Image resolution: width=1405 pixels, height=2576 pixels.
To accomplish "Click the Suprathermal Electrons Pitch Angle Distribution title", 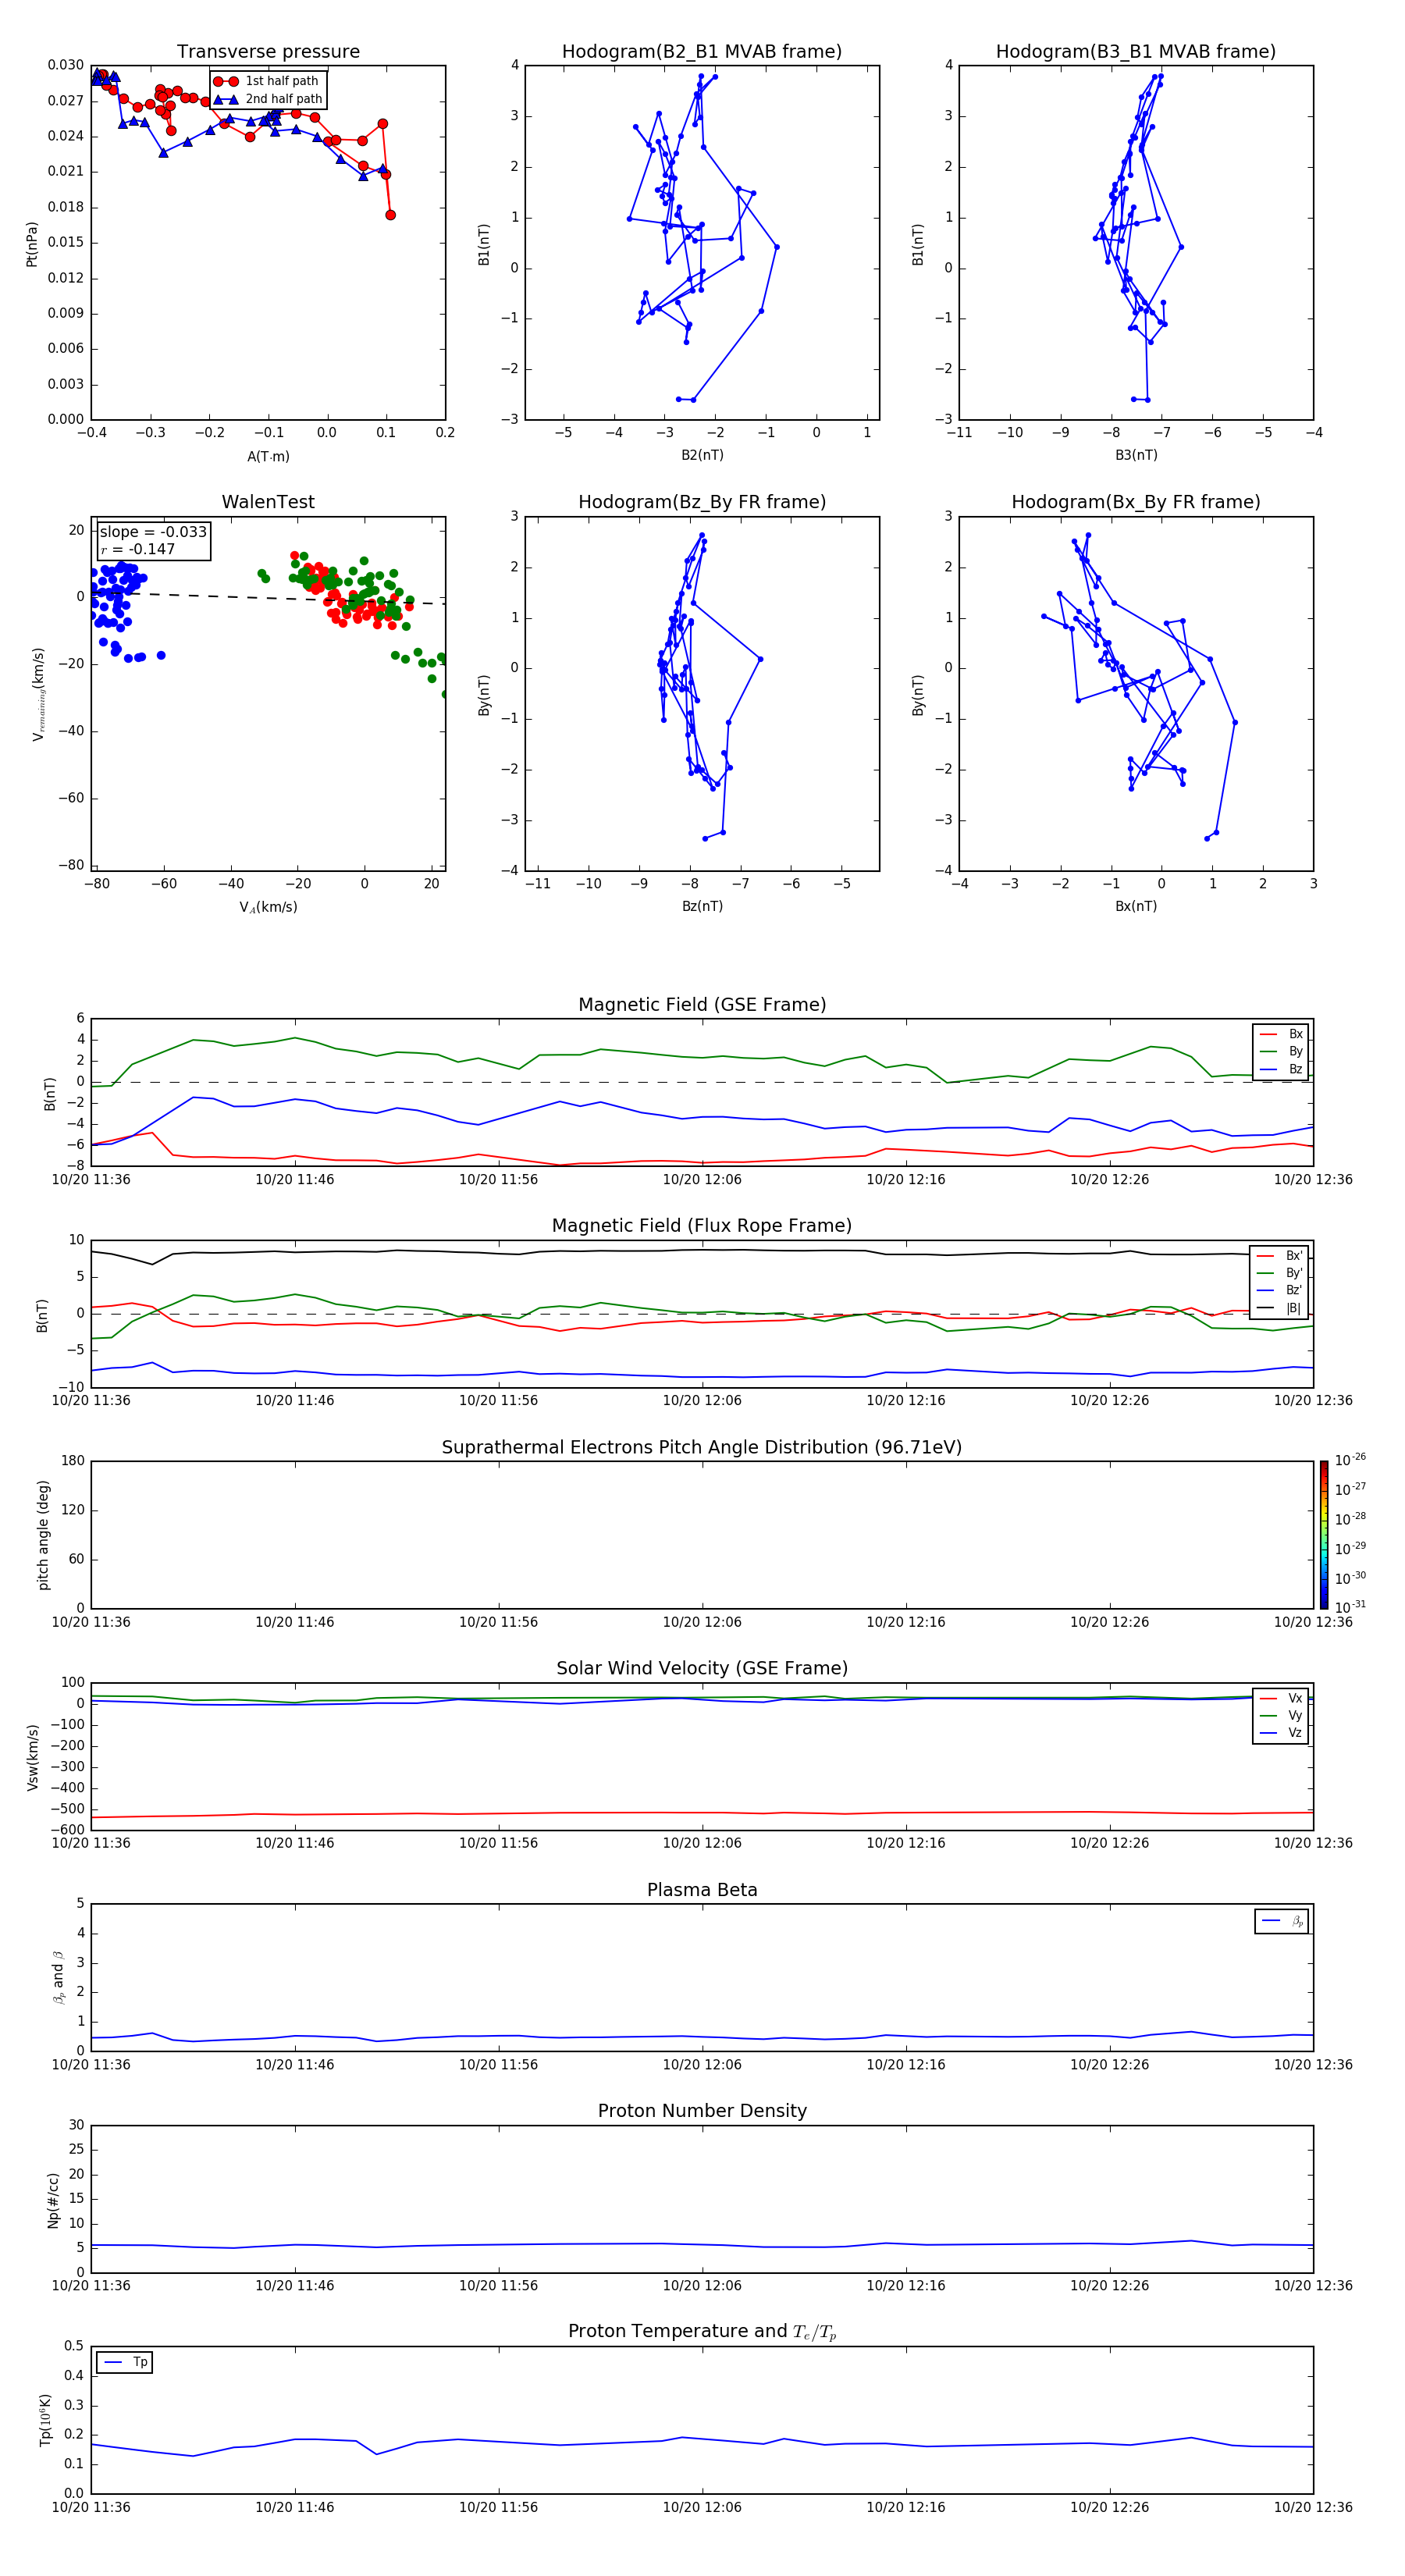I will pos(702,1448).
